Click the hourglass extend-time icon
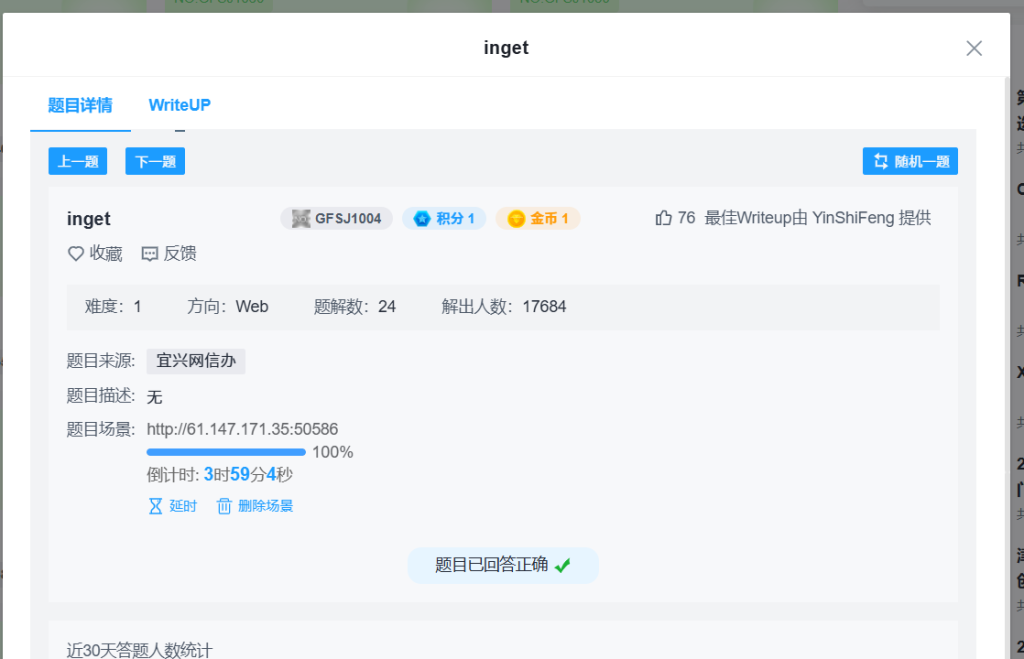 point(155,506)
